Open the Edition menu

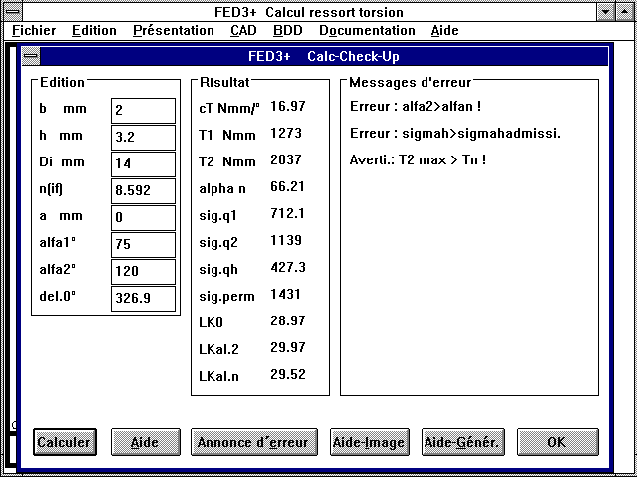pos(94,30)
